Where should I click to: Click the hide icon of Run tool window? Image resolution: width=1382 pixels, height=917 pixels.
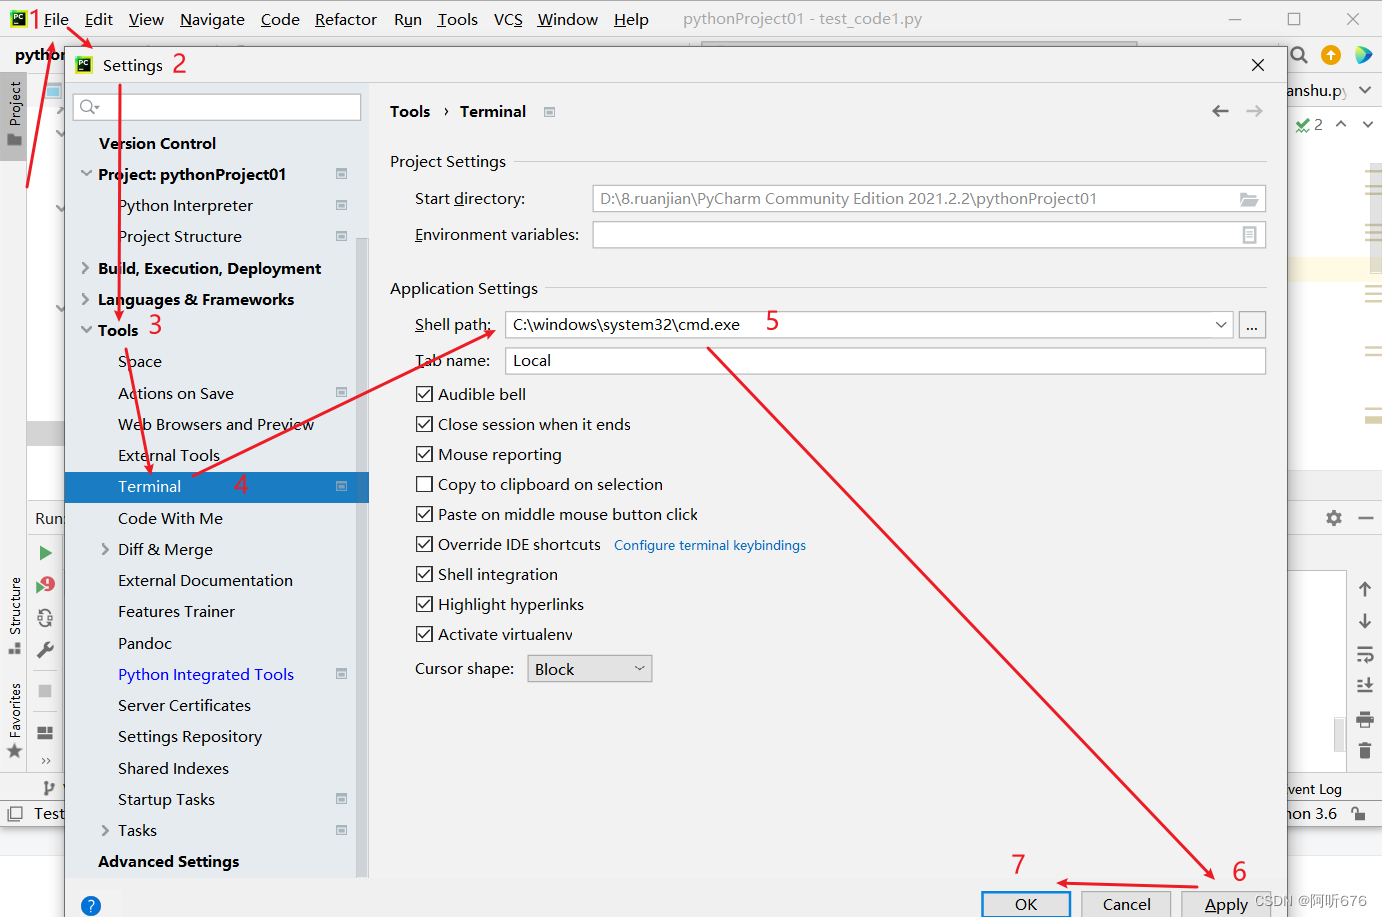1366,518
